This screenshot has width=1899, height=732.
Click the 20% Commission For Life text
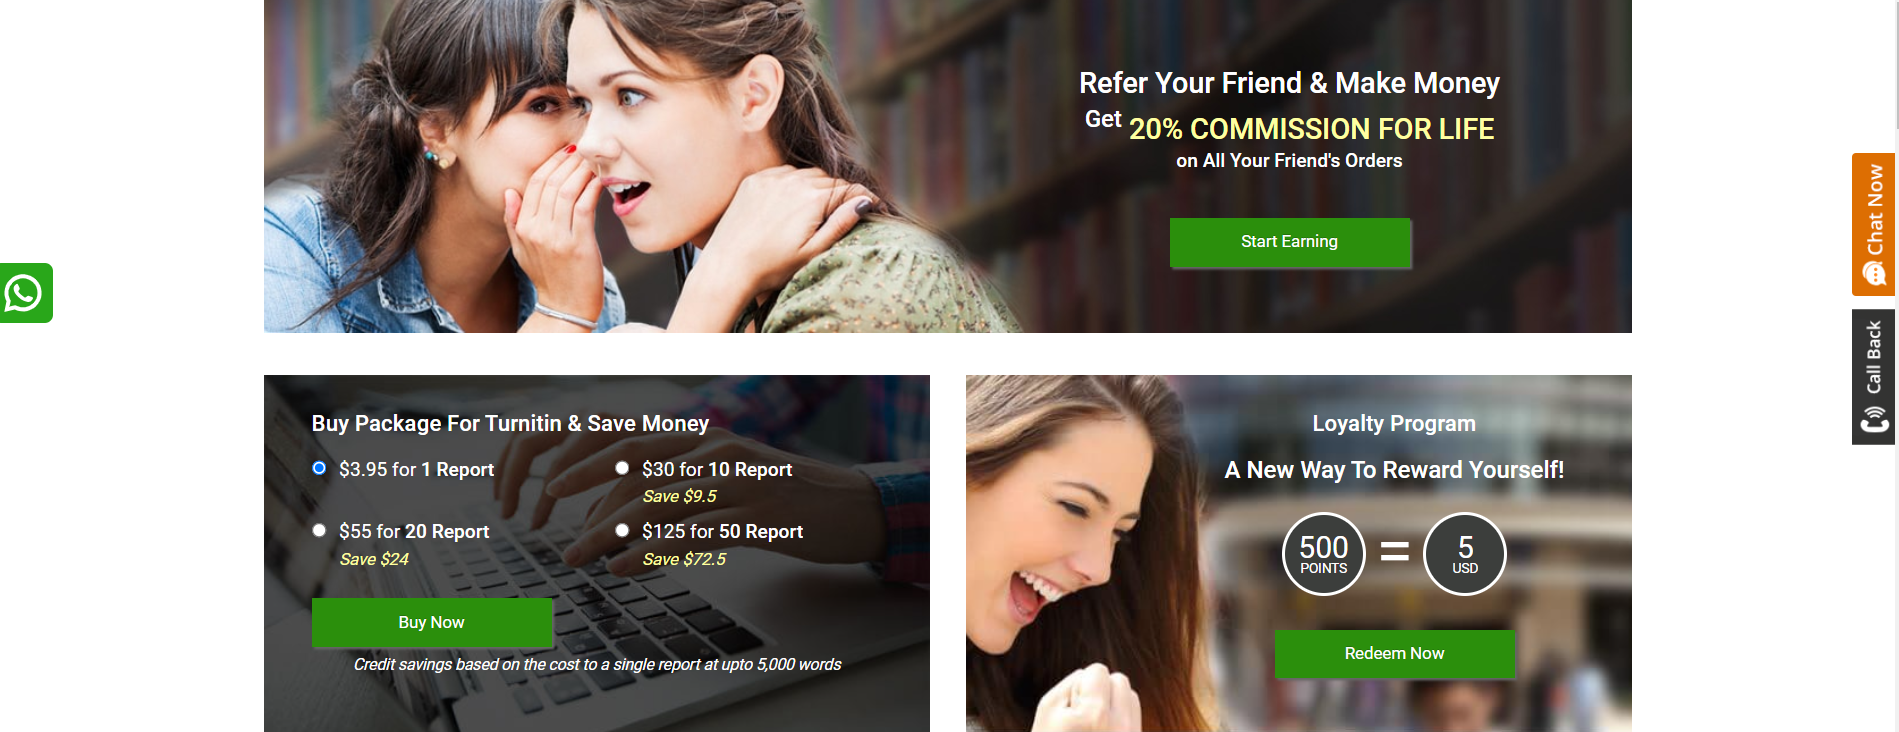tap(1312, 129)
